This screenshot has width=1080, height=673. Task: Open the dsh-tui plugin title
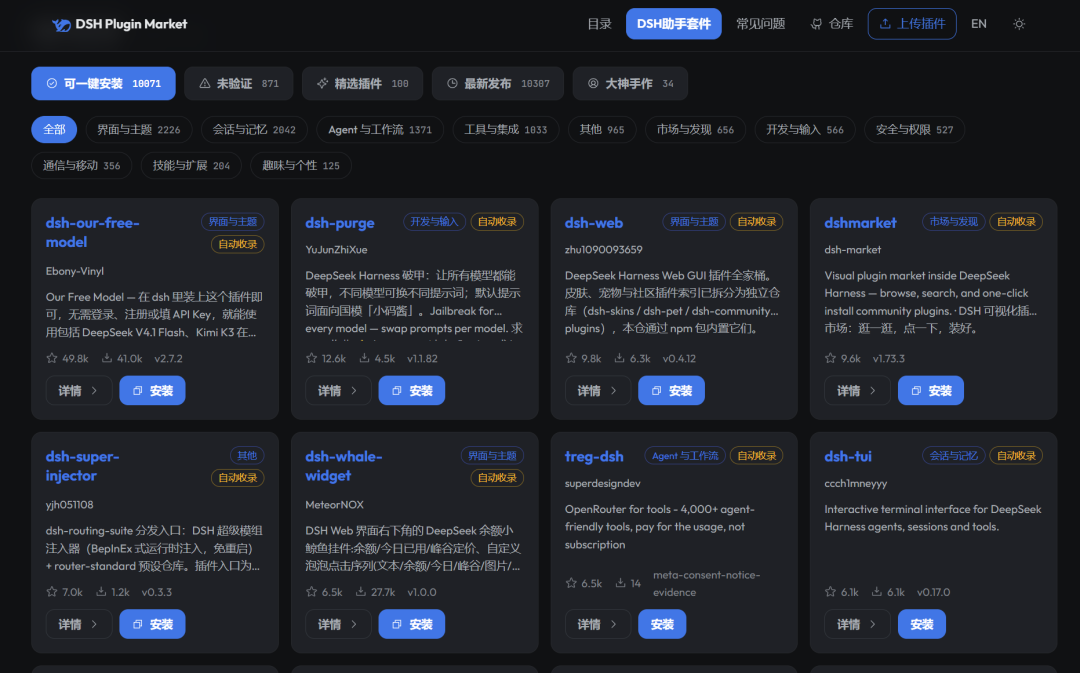pyautogui.click(x=848, y=457)
